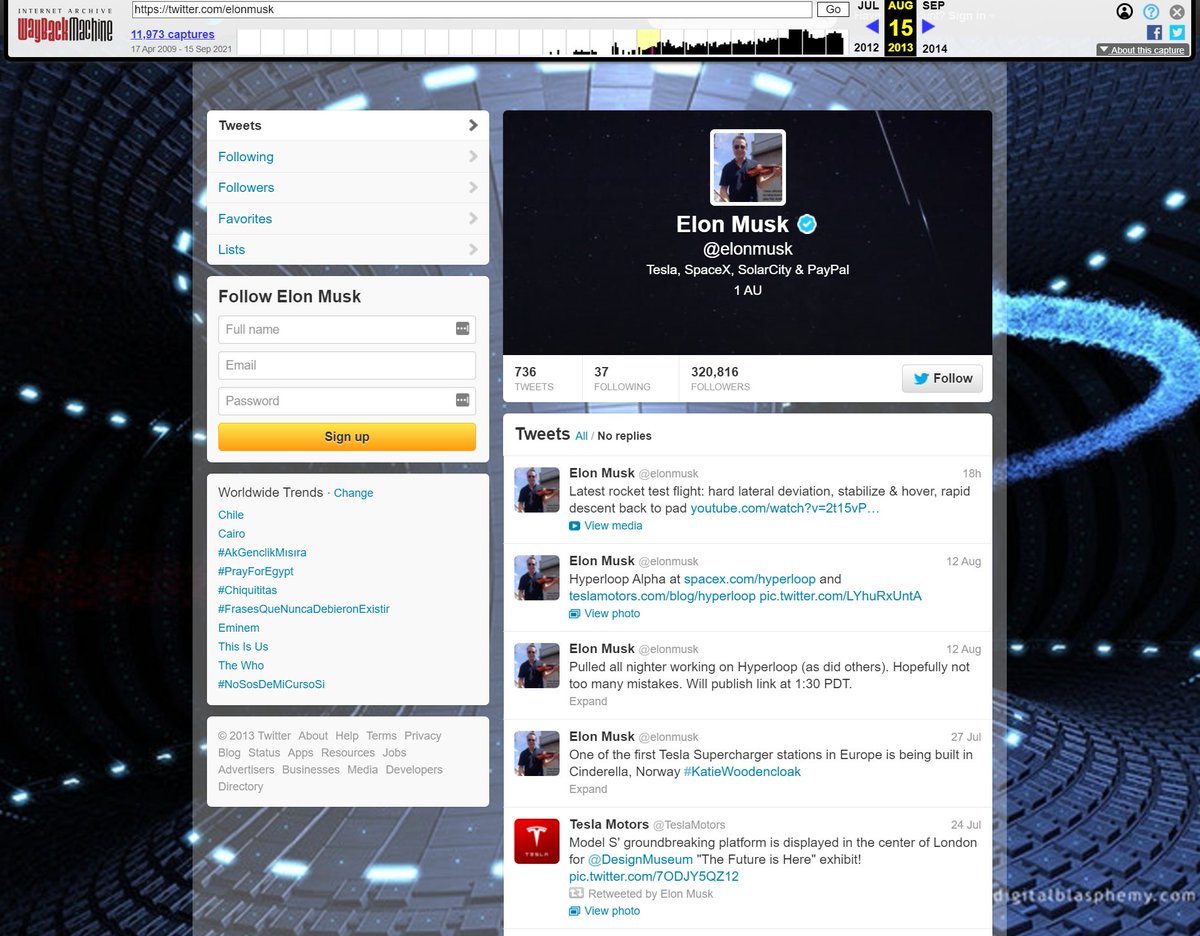Image resolution: width=1200 pixels, height=936 pixels.
Task: Jump to 2012 in Wayback calendar
Action: [x=866, y=48]
